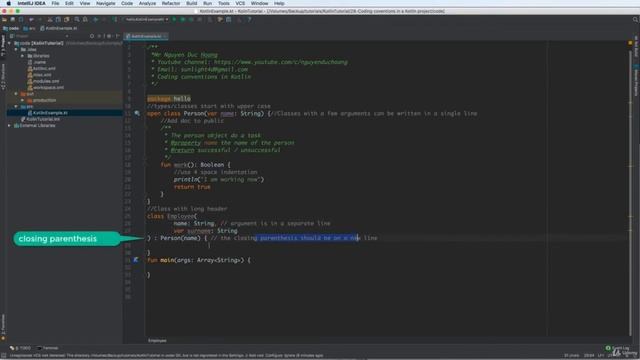Image resolution: width=640 pixels, height=360 pixels.
Task: Collapse the code [KotlinTutorial] root node
Action: click(9, 43)
